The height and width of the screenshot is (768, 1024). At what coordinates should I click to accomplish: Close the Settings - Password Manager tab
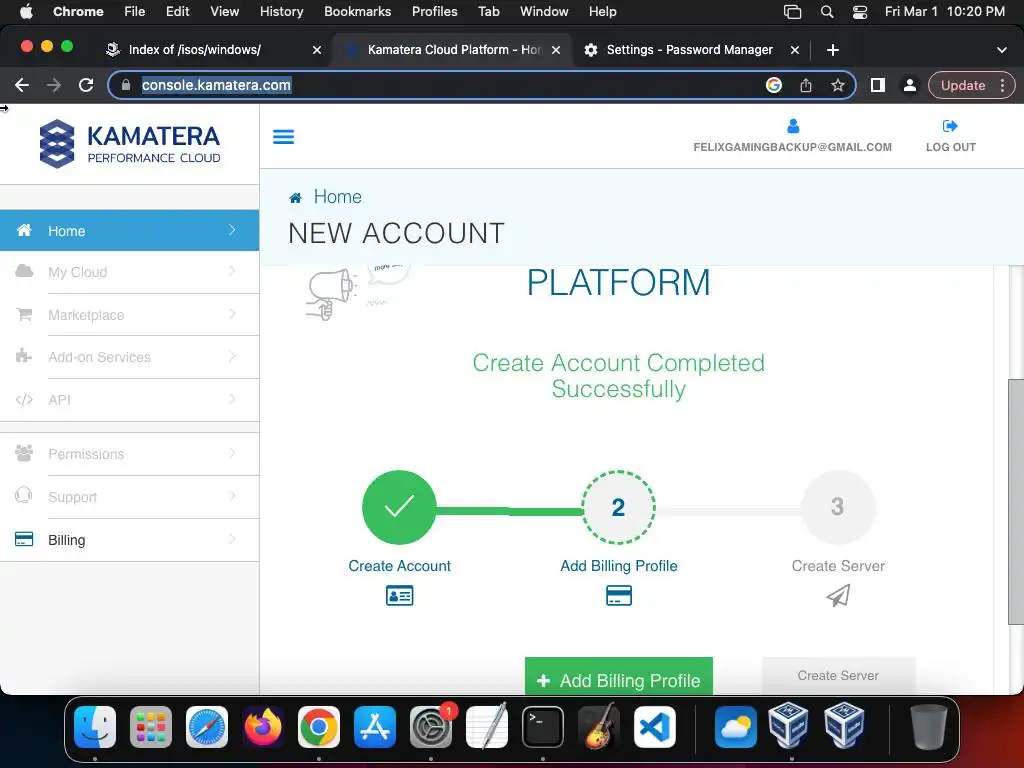[x=795, y=50]
